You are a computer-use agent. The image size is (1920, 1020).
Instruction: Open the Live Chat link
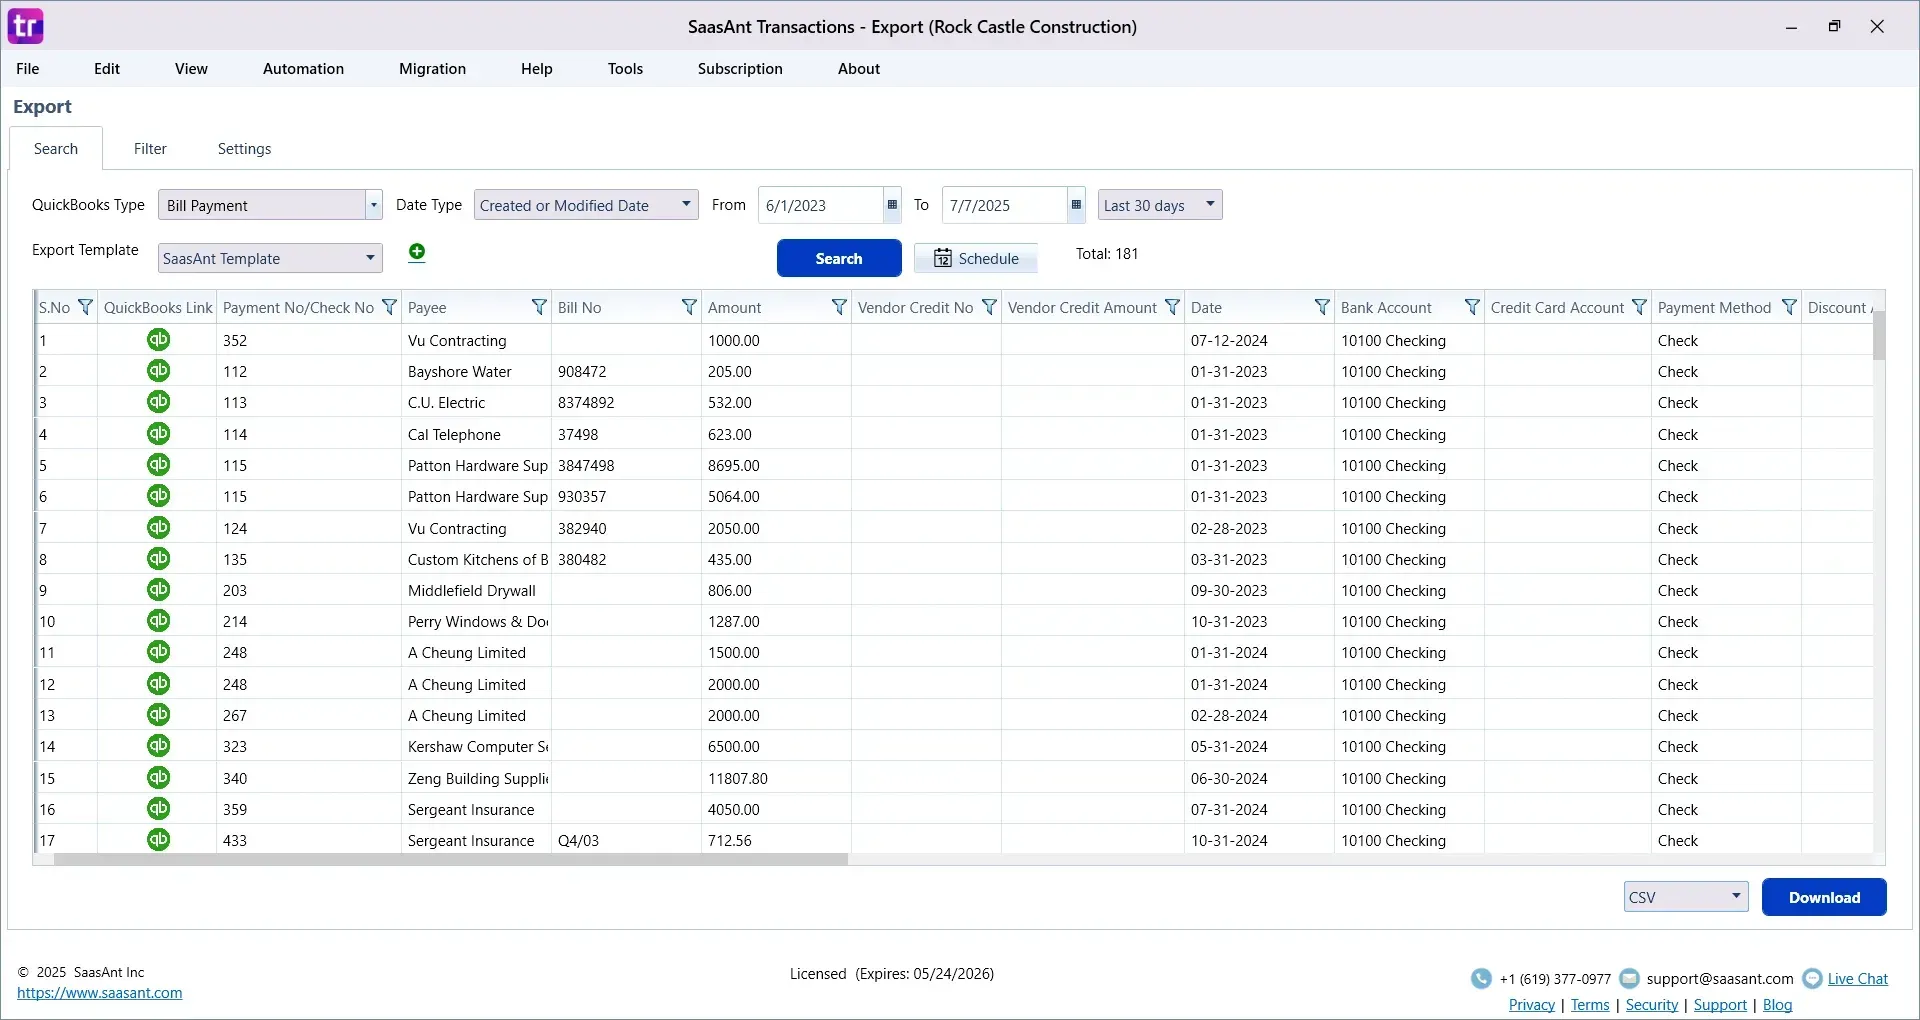(x=1858, y=979)
